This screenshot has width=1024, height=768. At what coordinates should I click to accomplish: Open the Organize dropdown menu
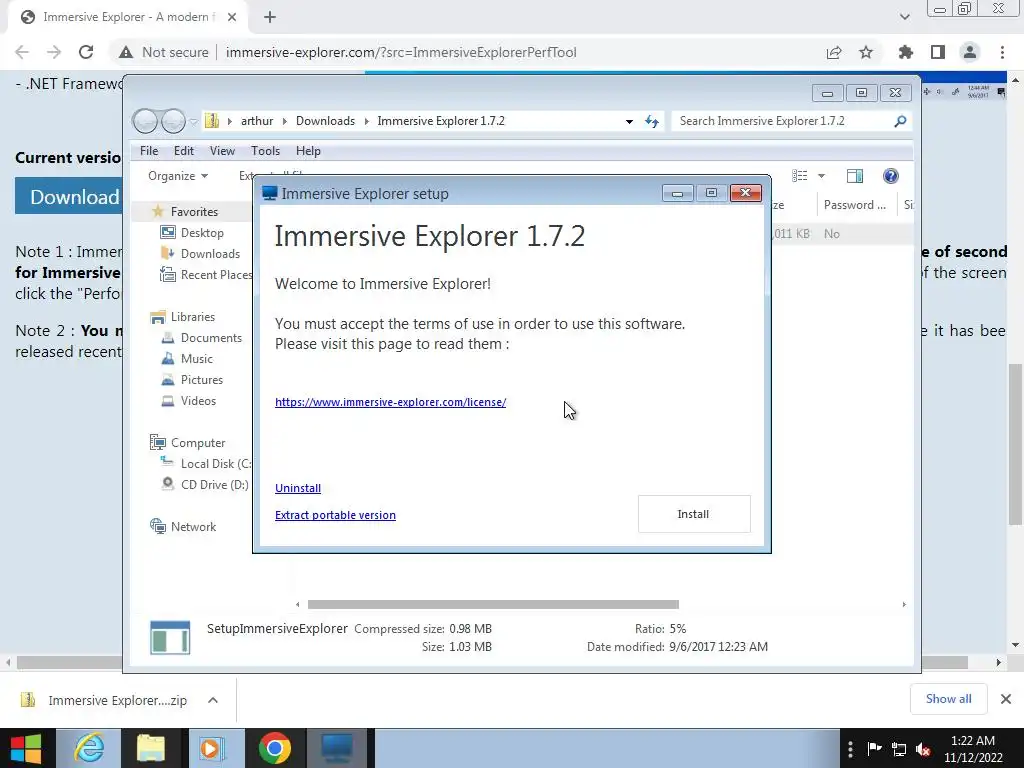(178, 176)
